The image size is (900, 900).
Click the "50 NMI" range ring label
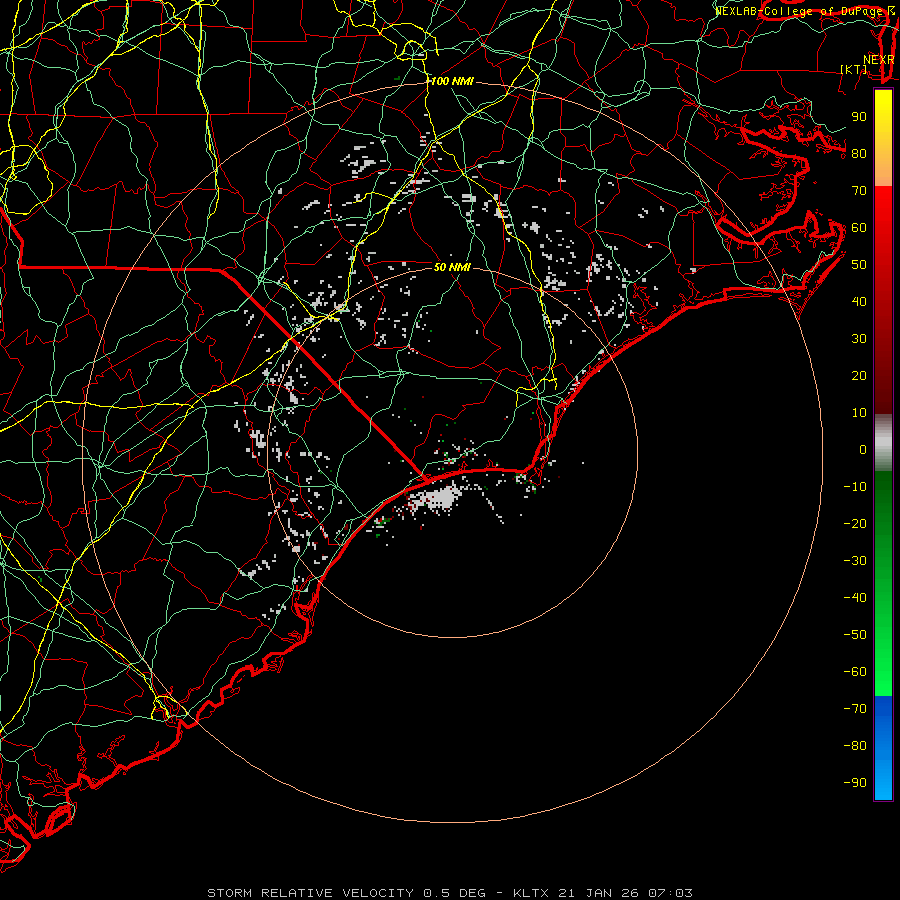click(x=452, y=267)
